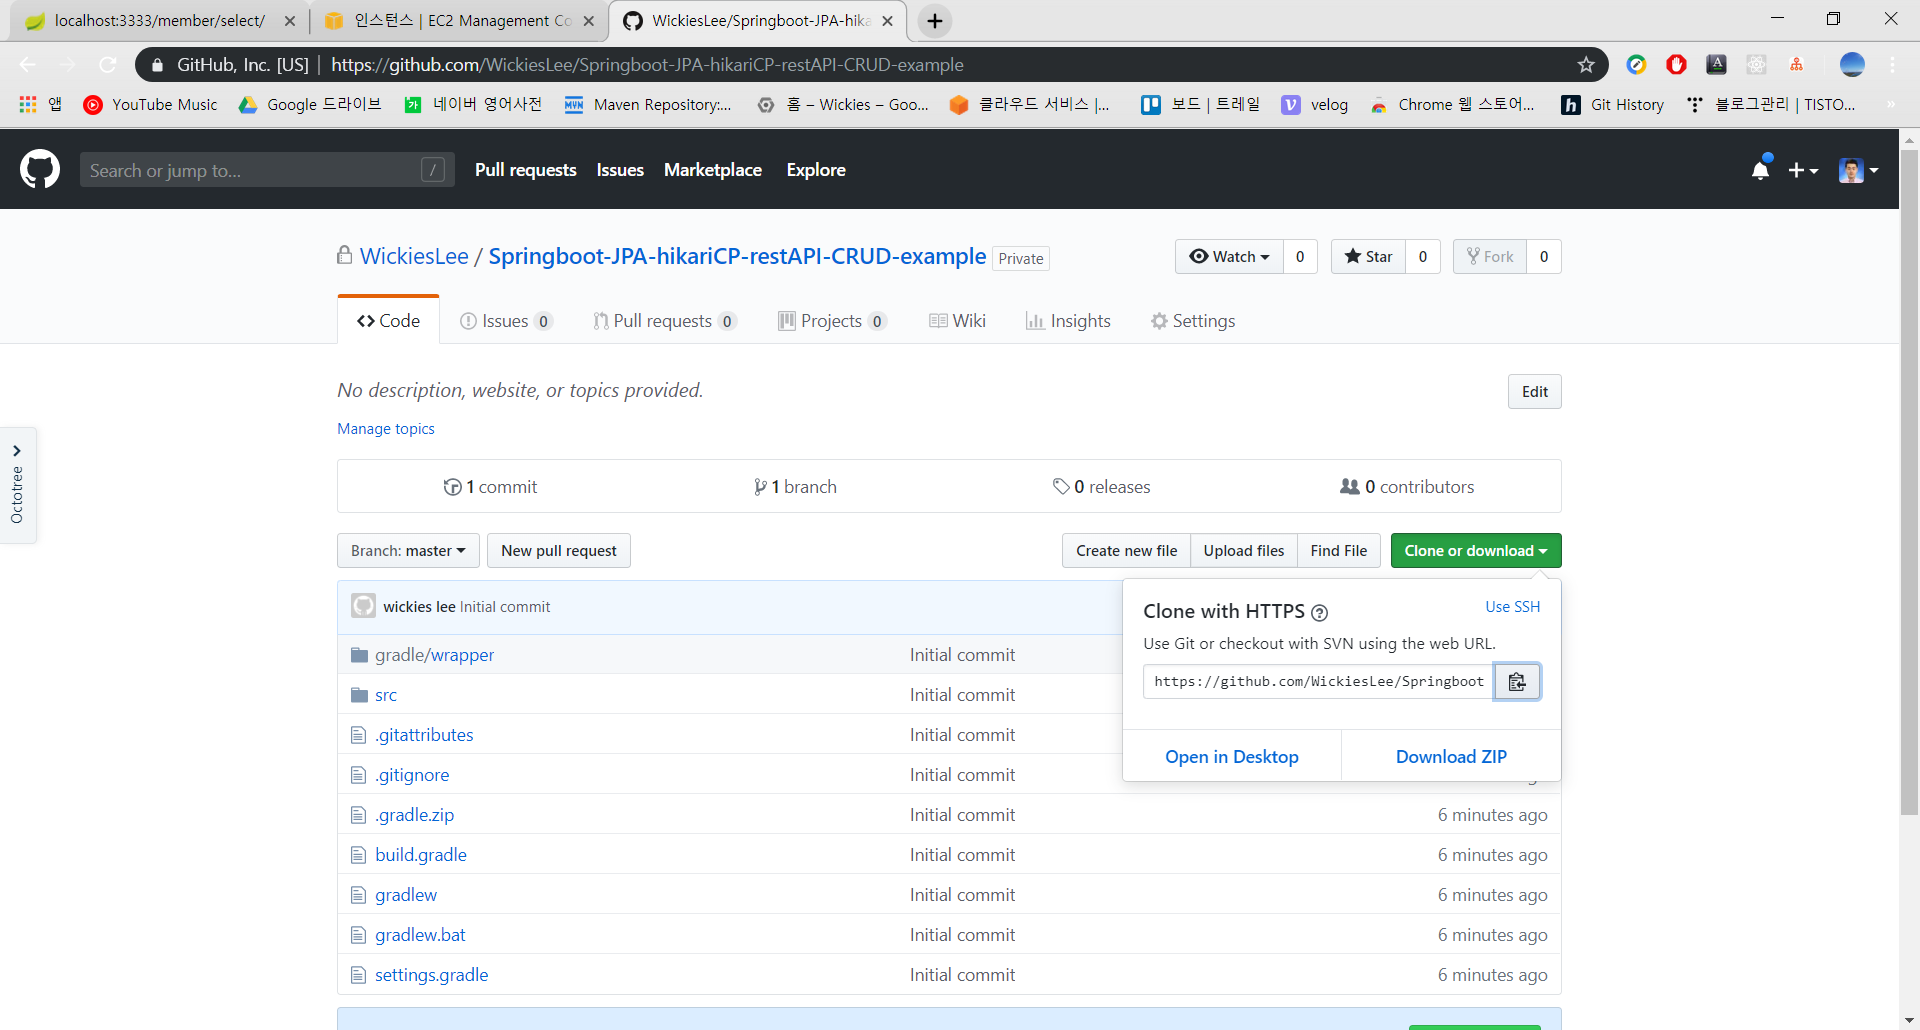Click the GitHub Octocat logo

point(40,169)
